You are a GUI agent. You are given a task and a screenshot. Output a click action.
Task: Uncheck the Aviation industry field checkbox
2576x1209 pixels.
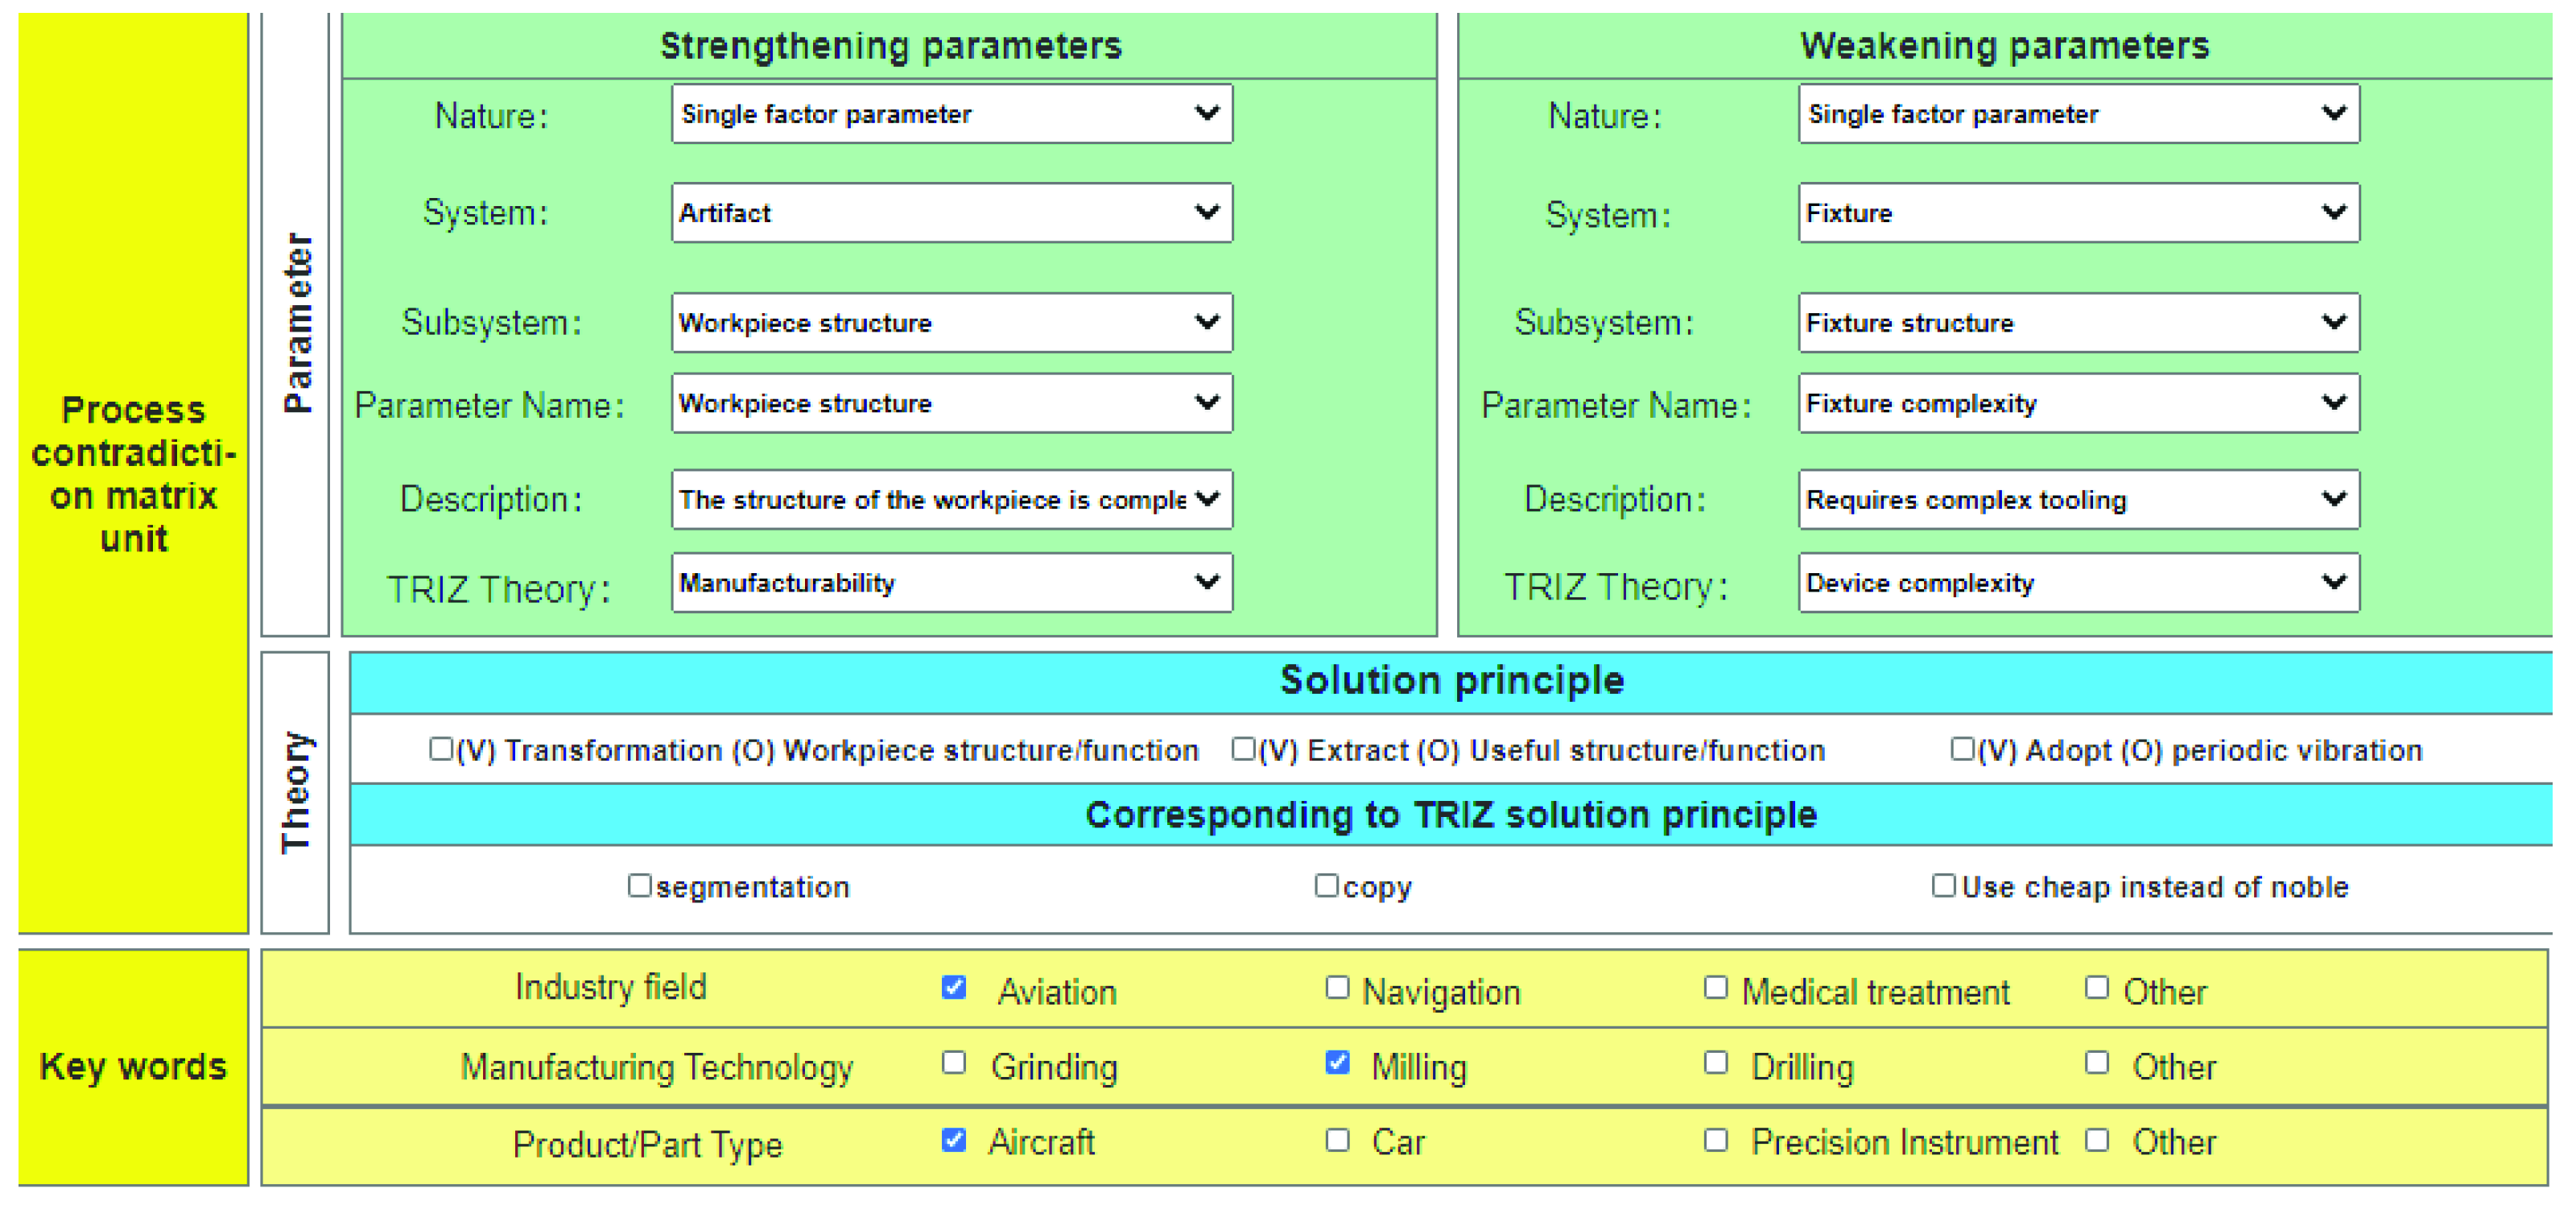(954, 988)
